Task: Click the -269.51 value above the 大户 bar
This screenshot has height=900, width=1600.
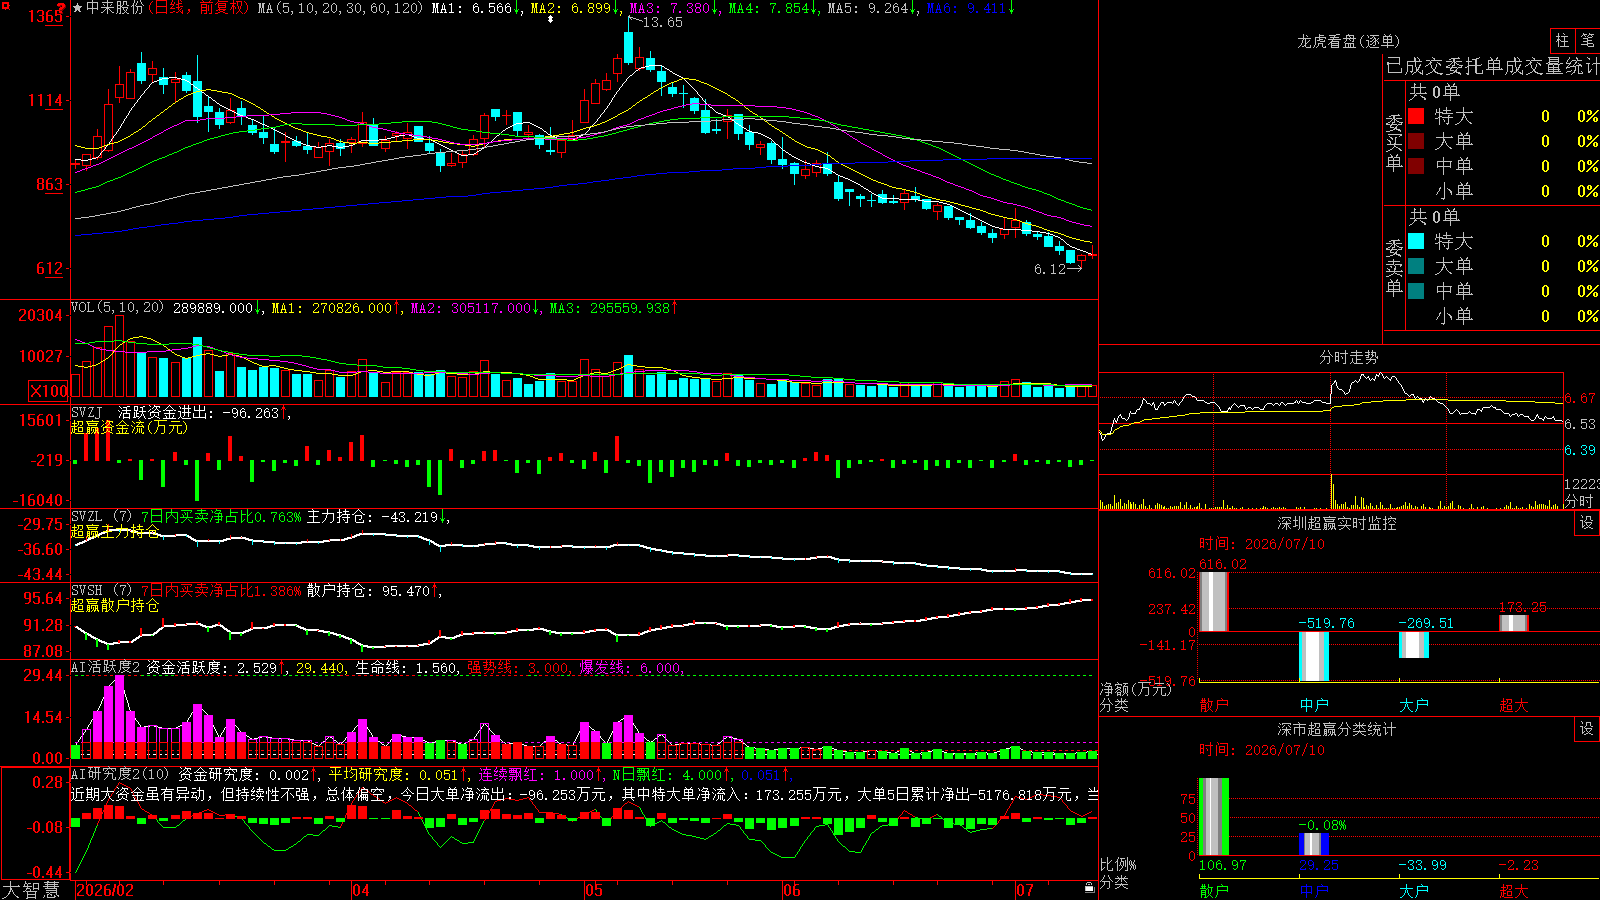Action: 1426,623
